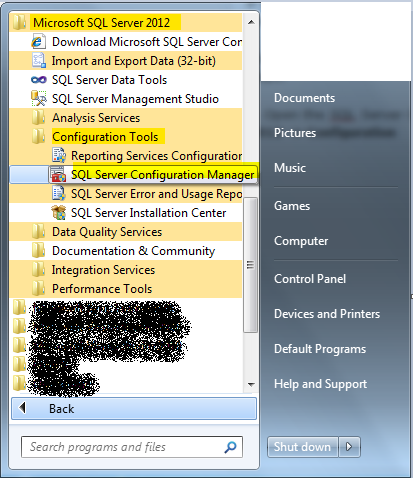The height and width of the screenshot is (478, 413).
Task: Expand the Performance Tools folder
Action: click(126, 289)
